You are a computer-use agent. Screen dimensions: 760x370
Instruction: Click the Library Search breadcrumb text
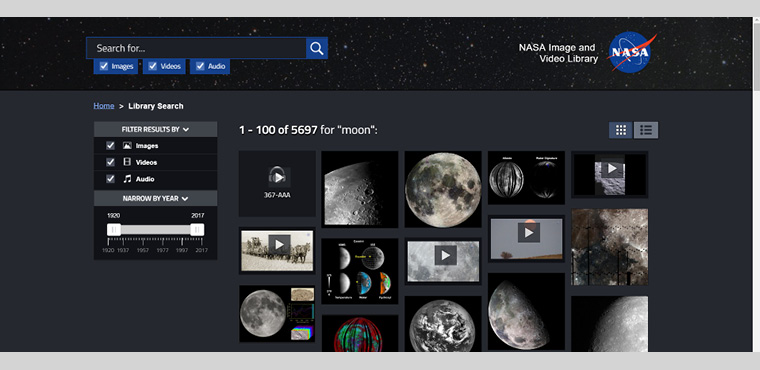tap(156, 106)
